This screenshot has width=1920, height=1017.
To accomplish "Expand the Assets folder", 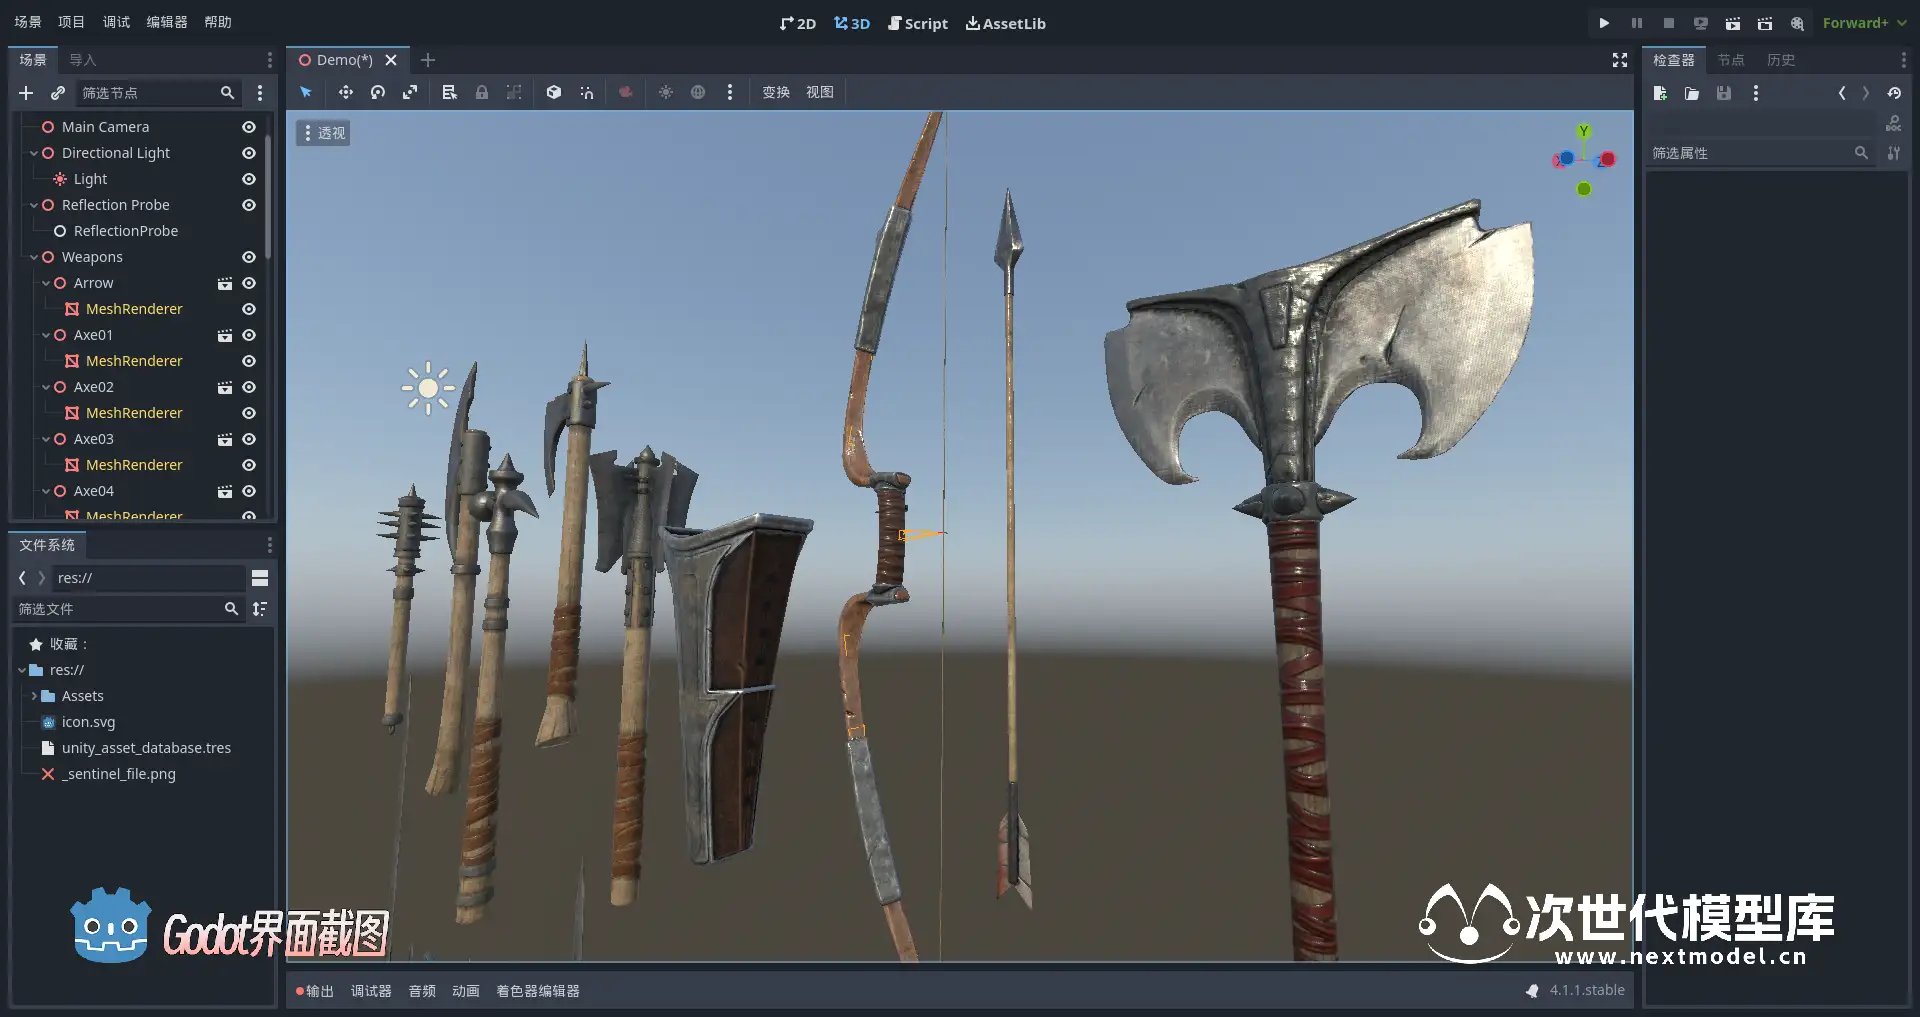I will tap(34, 696).
